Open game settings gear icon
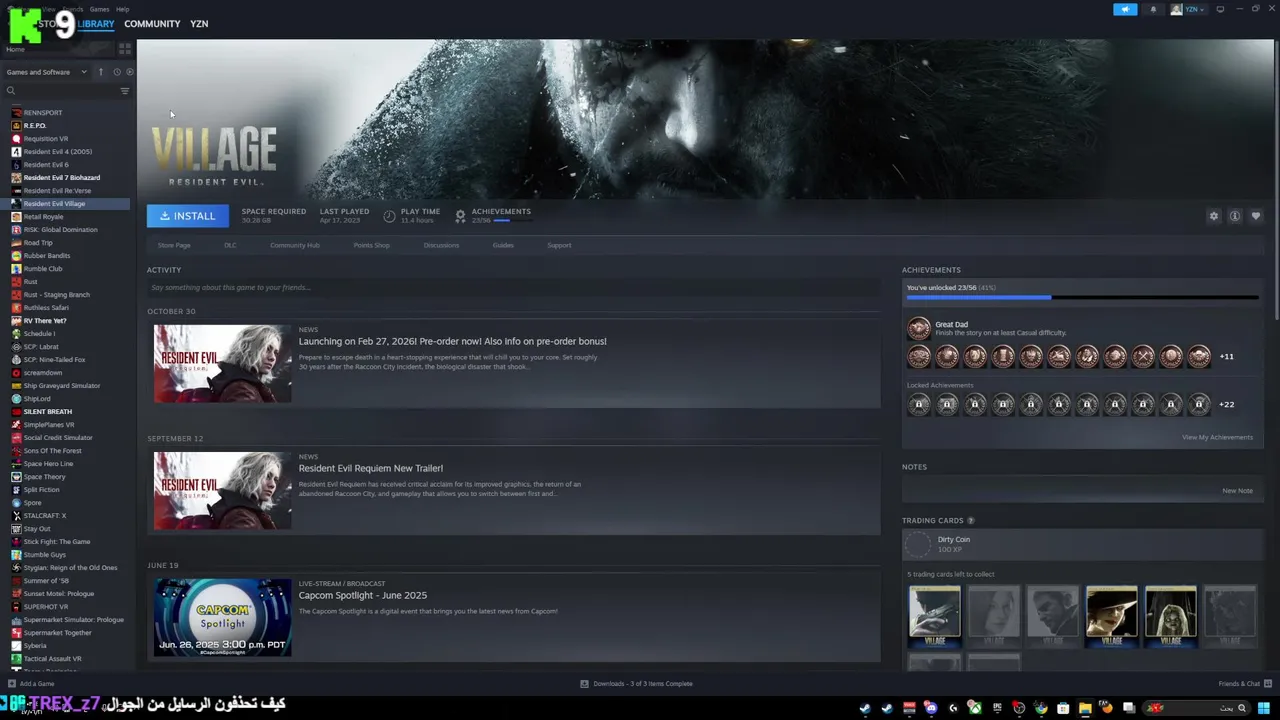This screenshot has height=720, width=1280. (1214, 216)
